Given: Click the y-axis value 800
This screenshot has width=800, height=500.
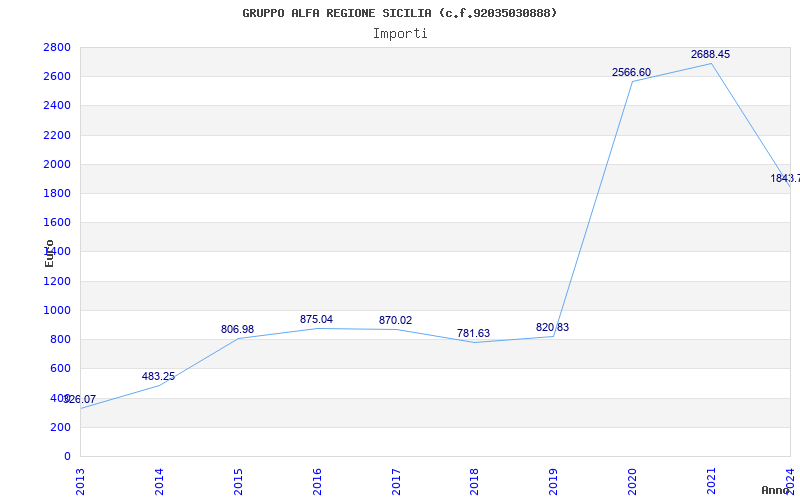Looking at the screenshot, I should [x=60, y=339].
